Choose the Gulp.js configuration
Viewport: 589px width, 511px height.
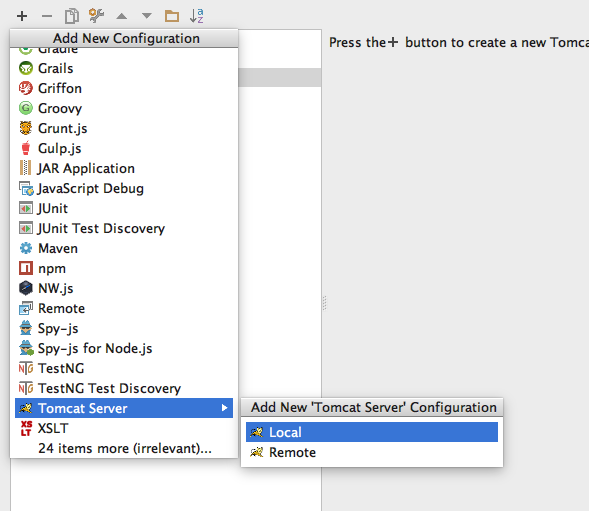click(124, 148)
